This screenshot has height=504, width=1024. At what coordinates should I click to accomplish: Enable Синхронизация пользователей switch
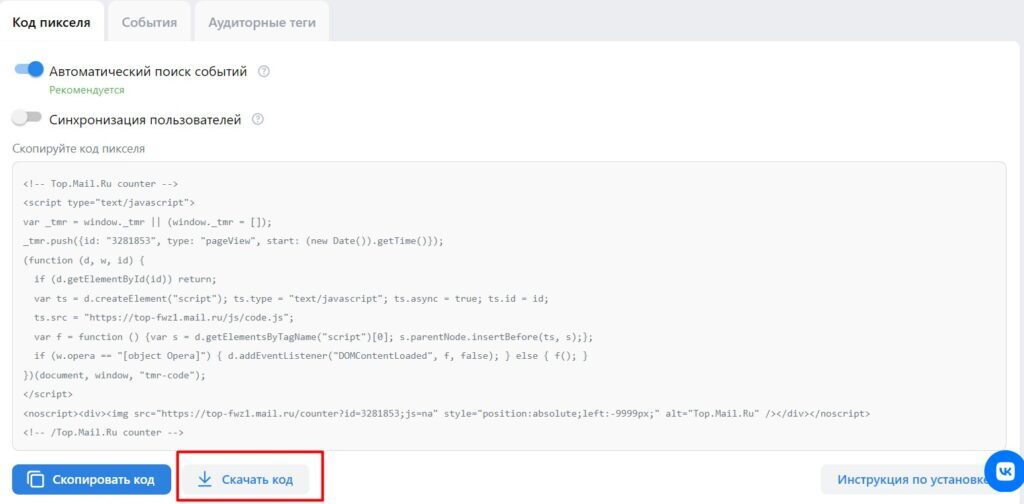pyautogui.click(x=27, y=118)
